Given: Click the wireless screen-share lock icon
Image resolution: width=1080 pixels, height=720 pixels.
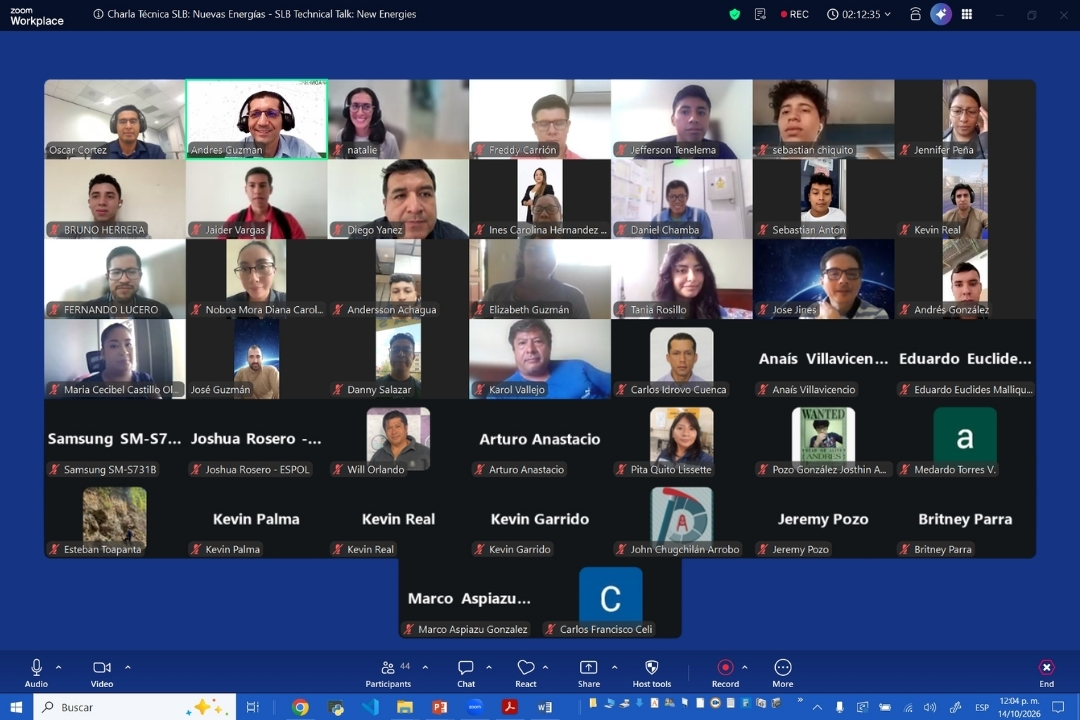Looking at the screenshot, I should click(915, 14).
